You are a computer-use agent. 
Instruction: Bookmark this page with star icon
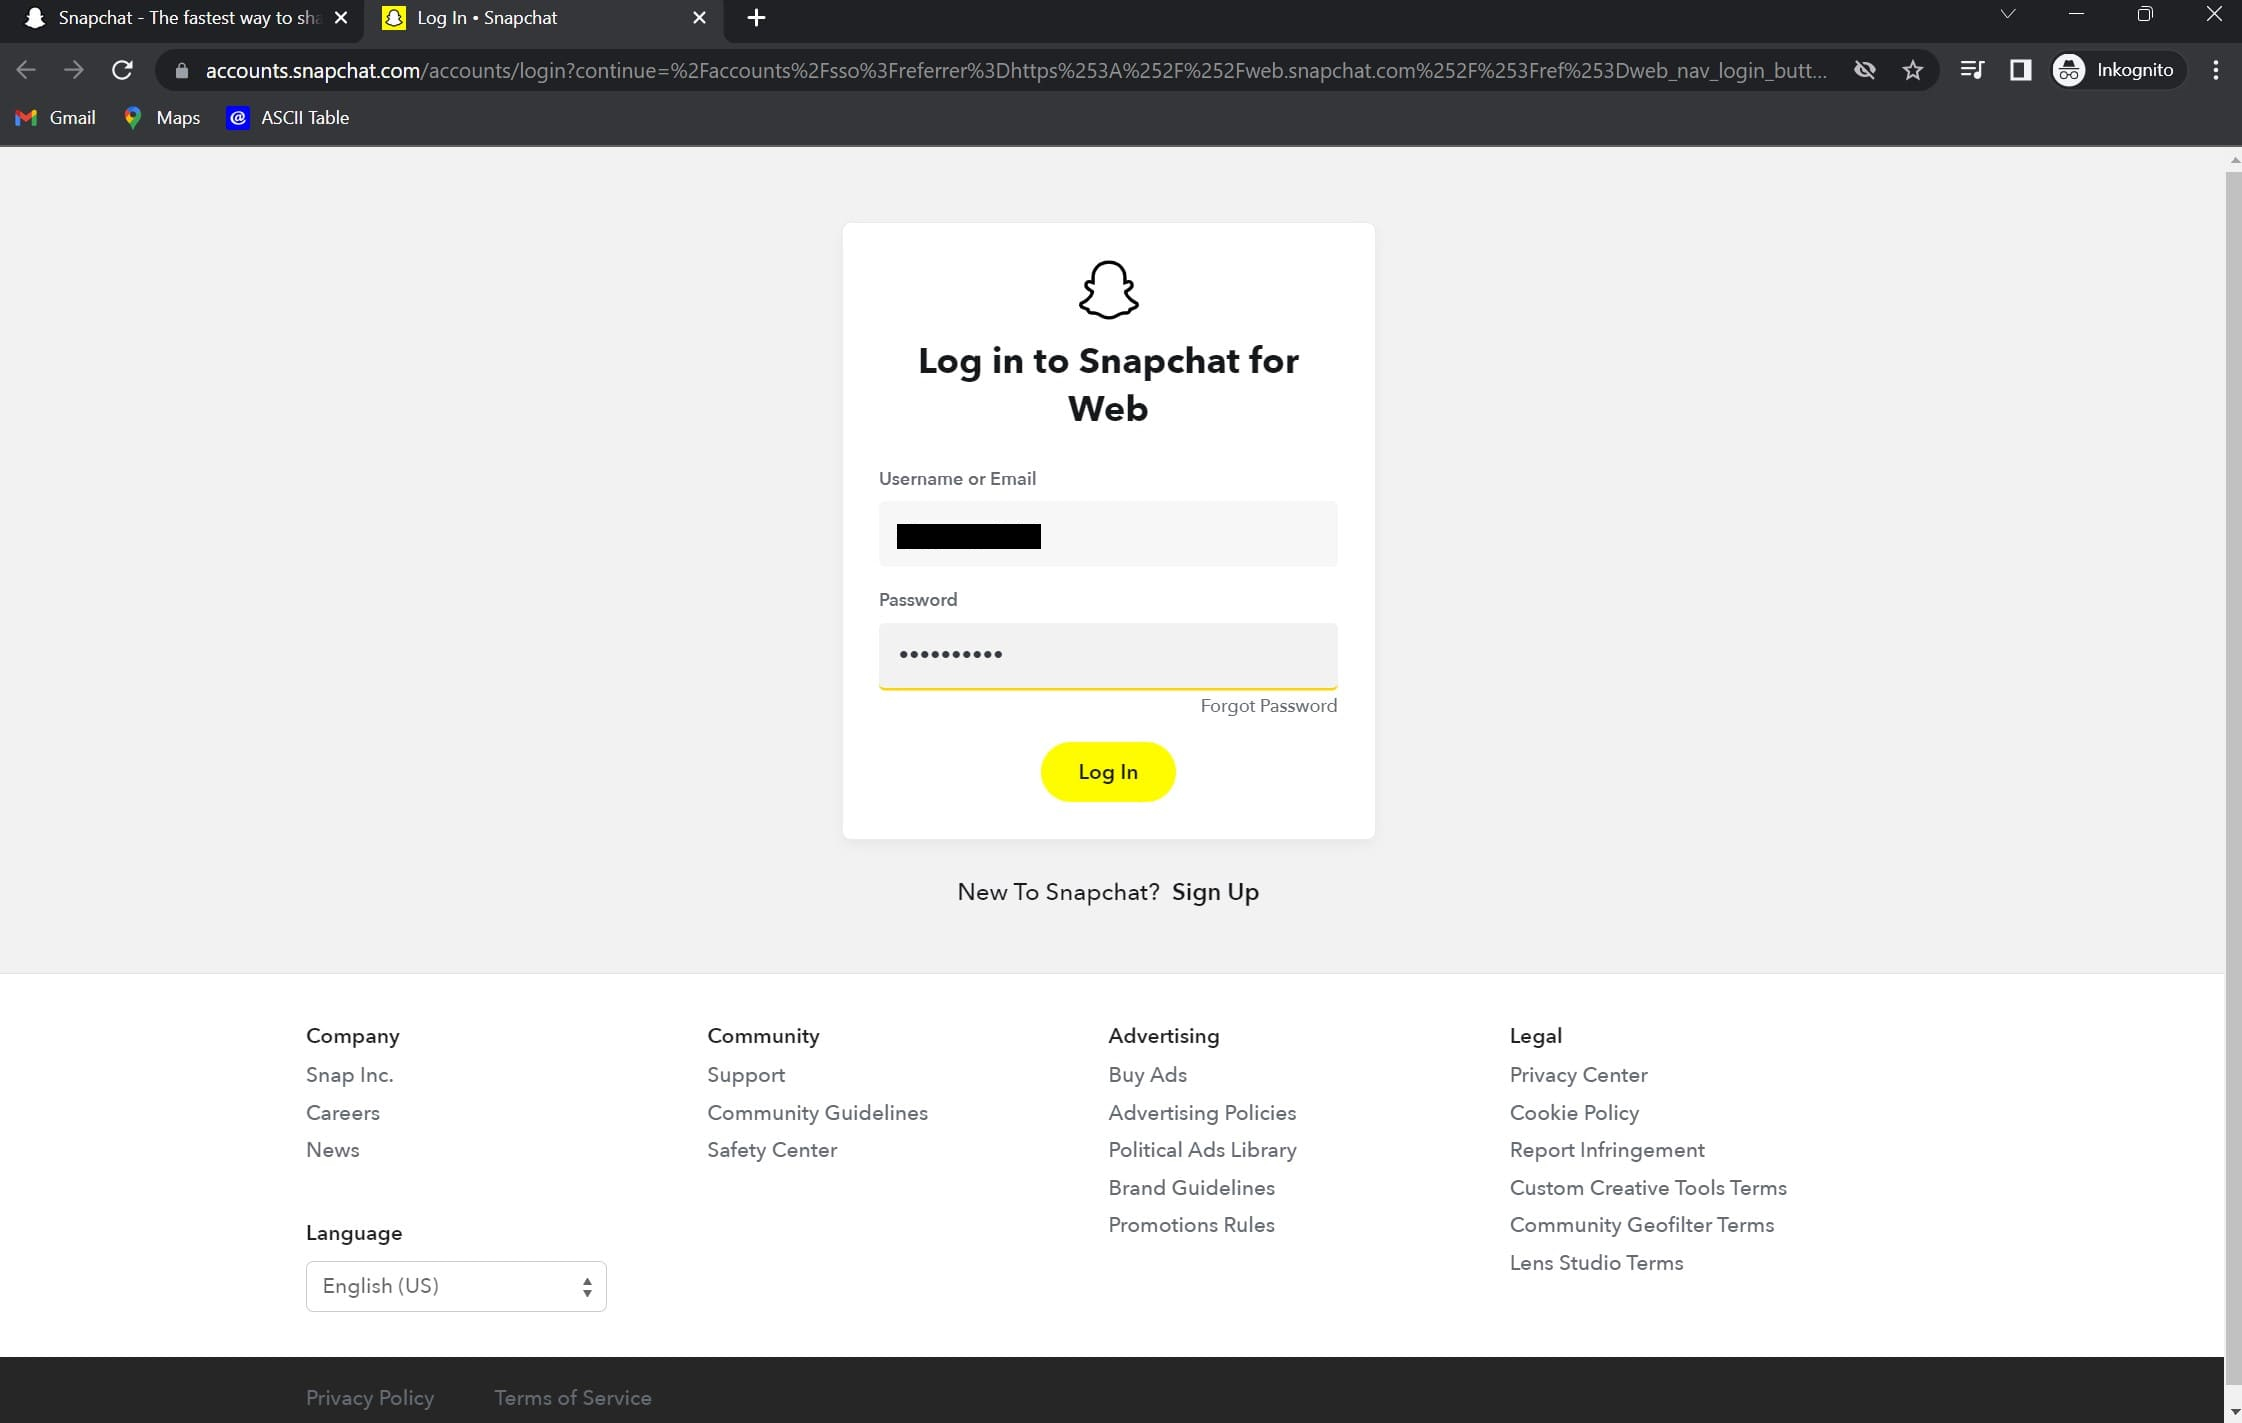coord(1912,70)
